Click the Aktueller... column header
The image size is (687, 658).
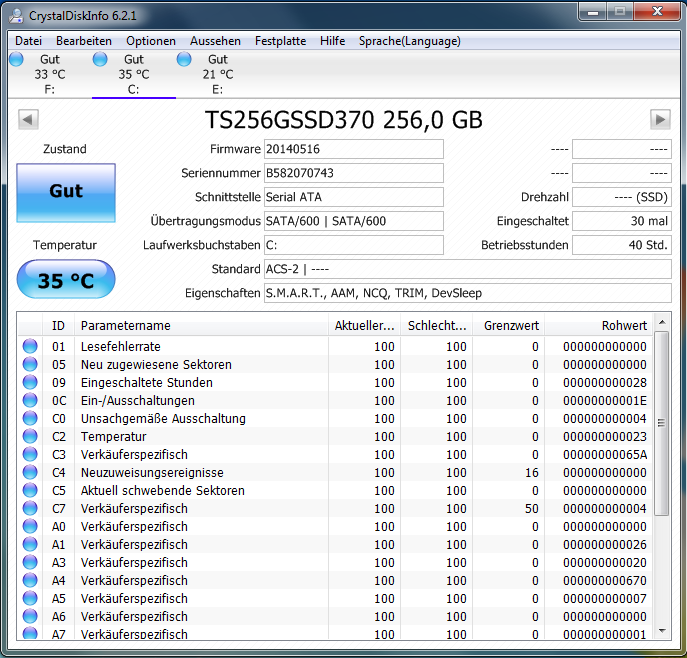click(364, 325)
